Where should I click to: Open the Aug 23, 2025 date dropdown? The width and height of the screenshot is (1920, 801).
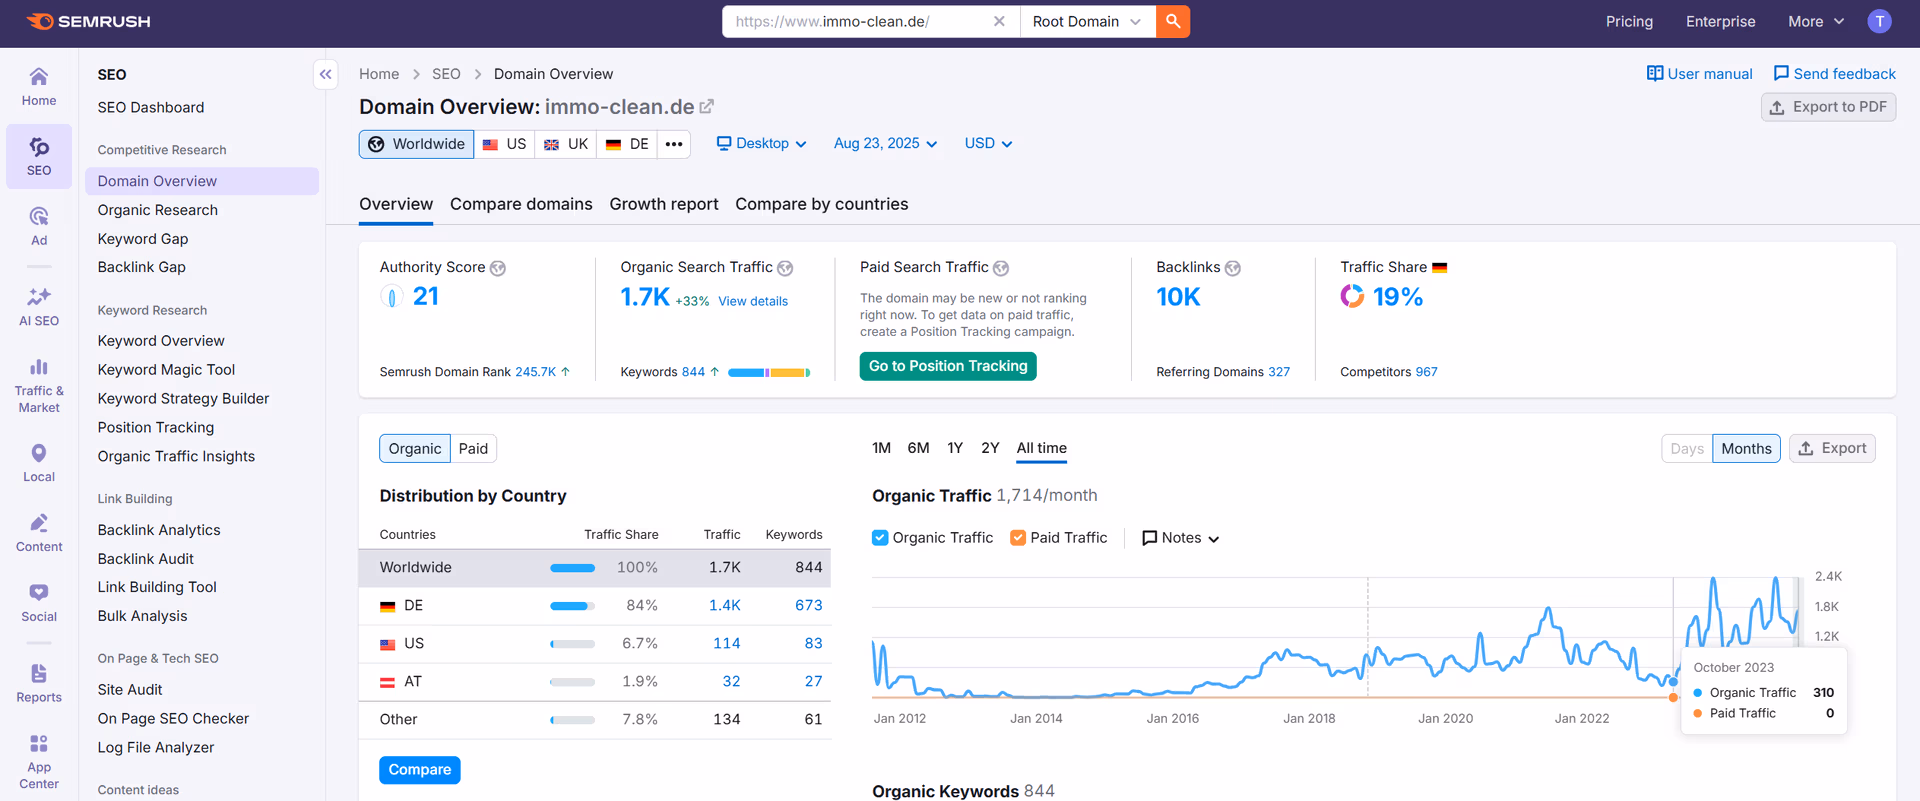(885, 144)
